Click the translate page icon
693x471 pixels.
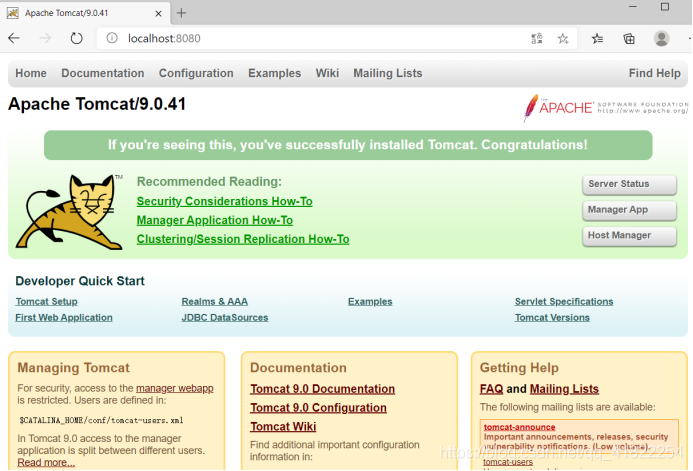tap(537, 38)
